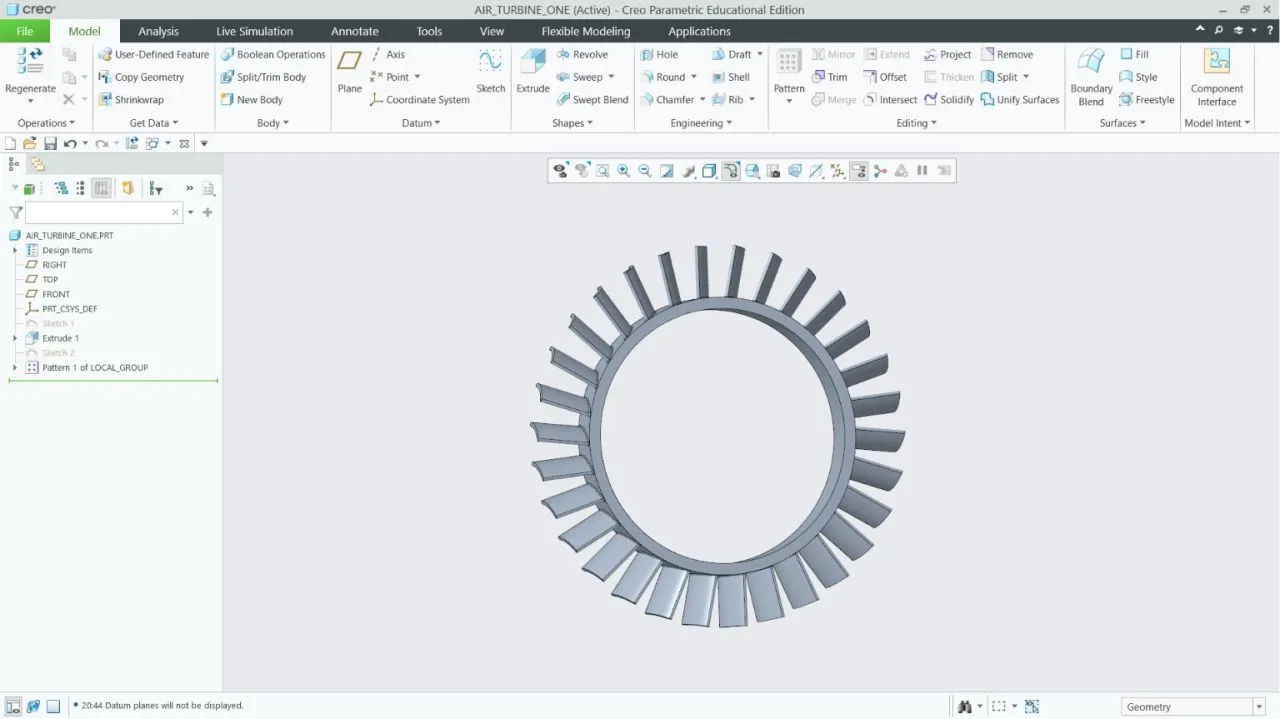The width and height of the screenshot is (1280, 719).
Task: Switch to the Flexible Modeling tab
Action: [586, 31]
